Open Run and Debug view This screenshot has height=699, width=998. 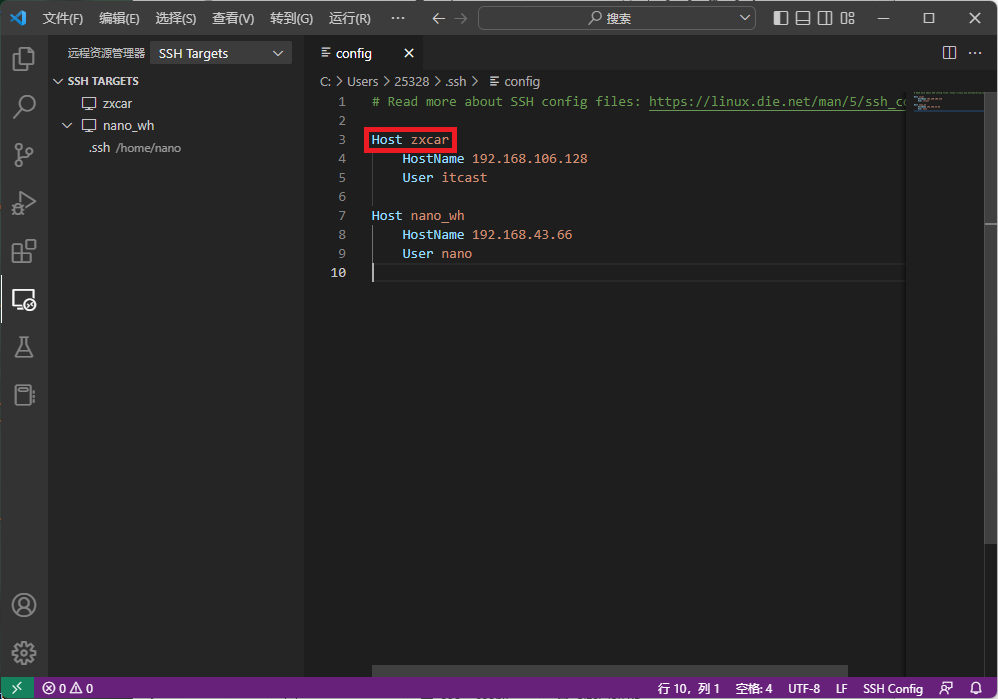(x=23, y=203)
